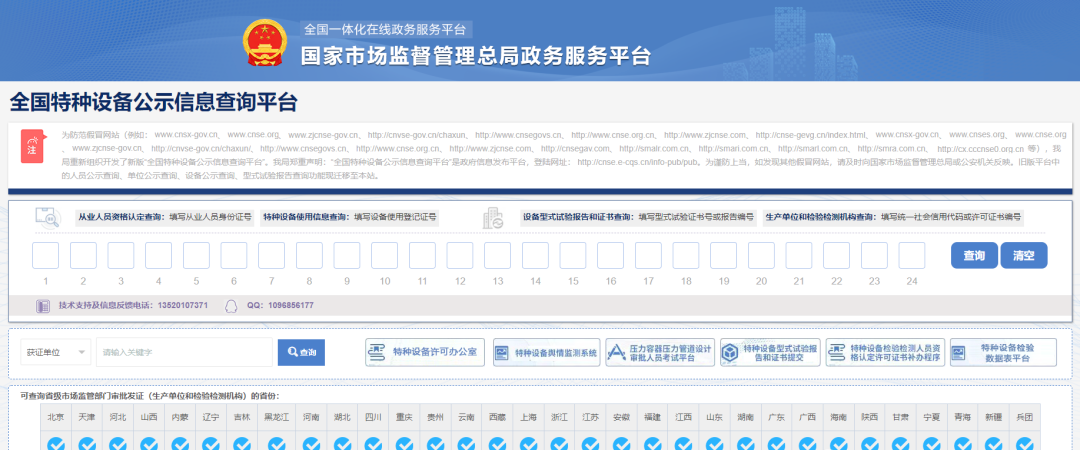
Task: Click the 西藏 province header cell
Action: tap(497, 417)
